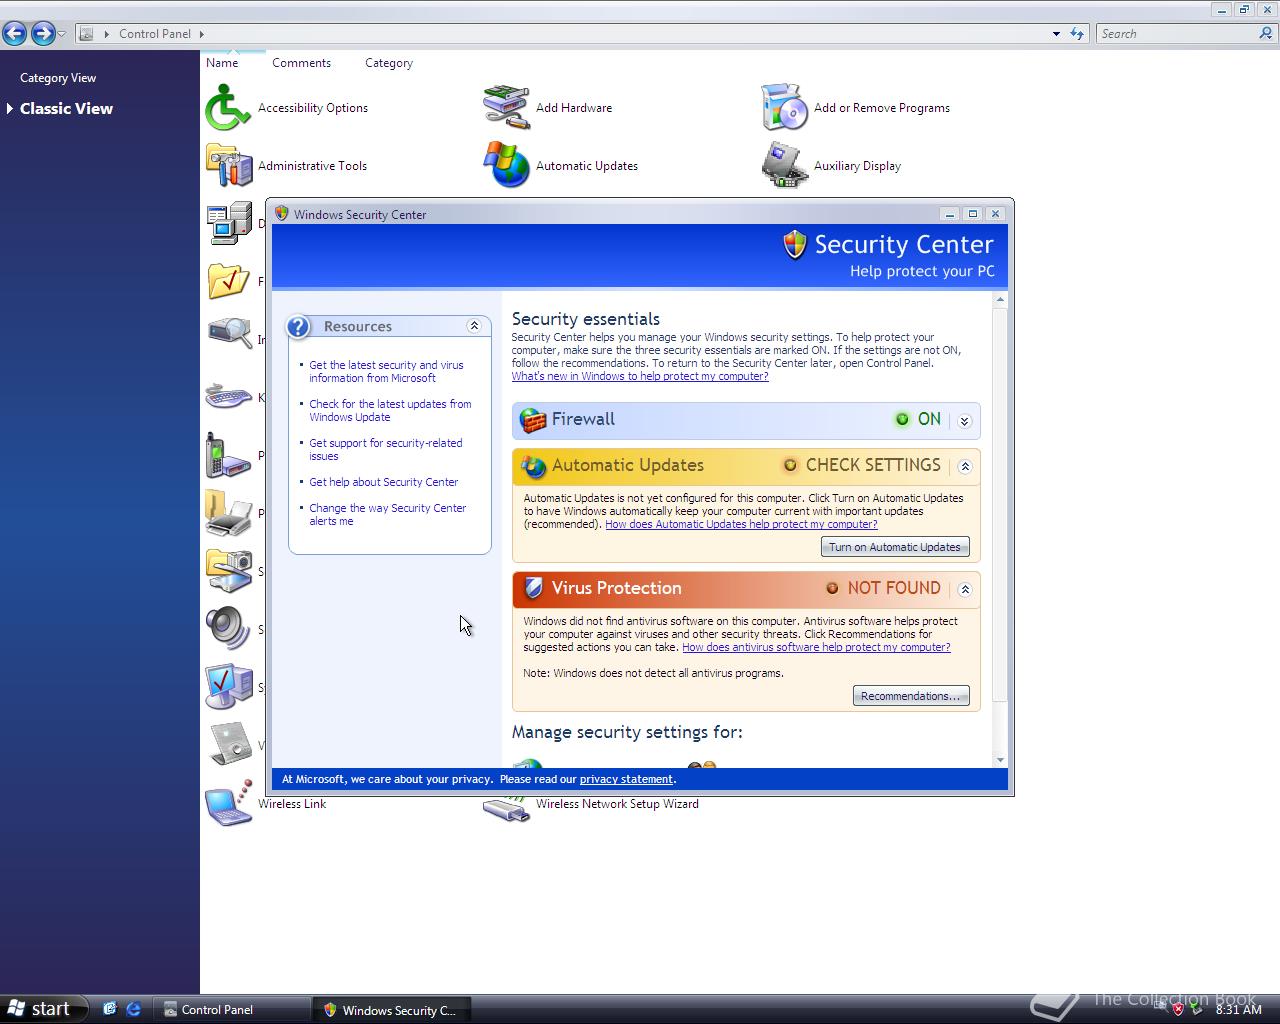Click the Scanners and Cameras icon
The height and width of the screenshot is (1024, 1280).
228,572
